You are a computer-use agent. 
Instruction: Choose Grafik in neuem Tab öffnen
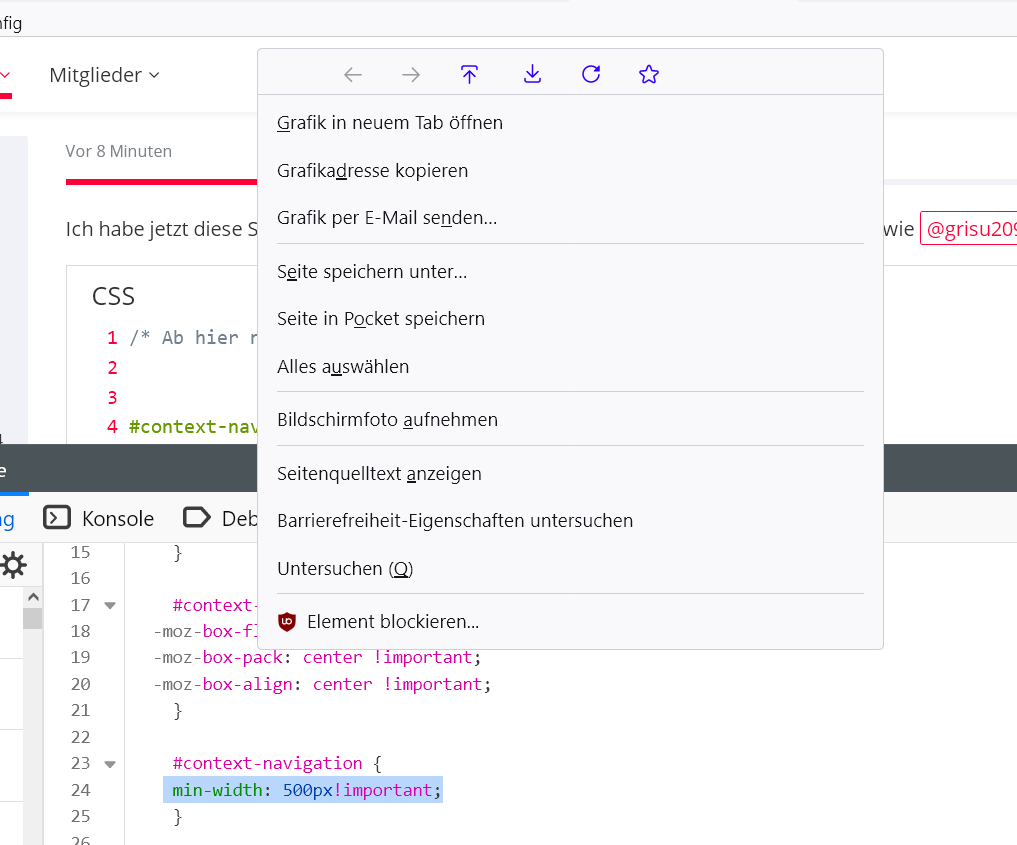pos(390,123)
